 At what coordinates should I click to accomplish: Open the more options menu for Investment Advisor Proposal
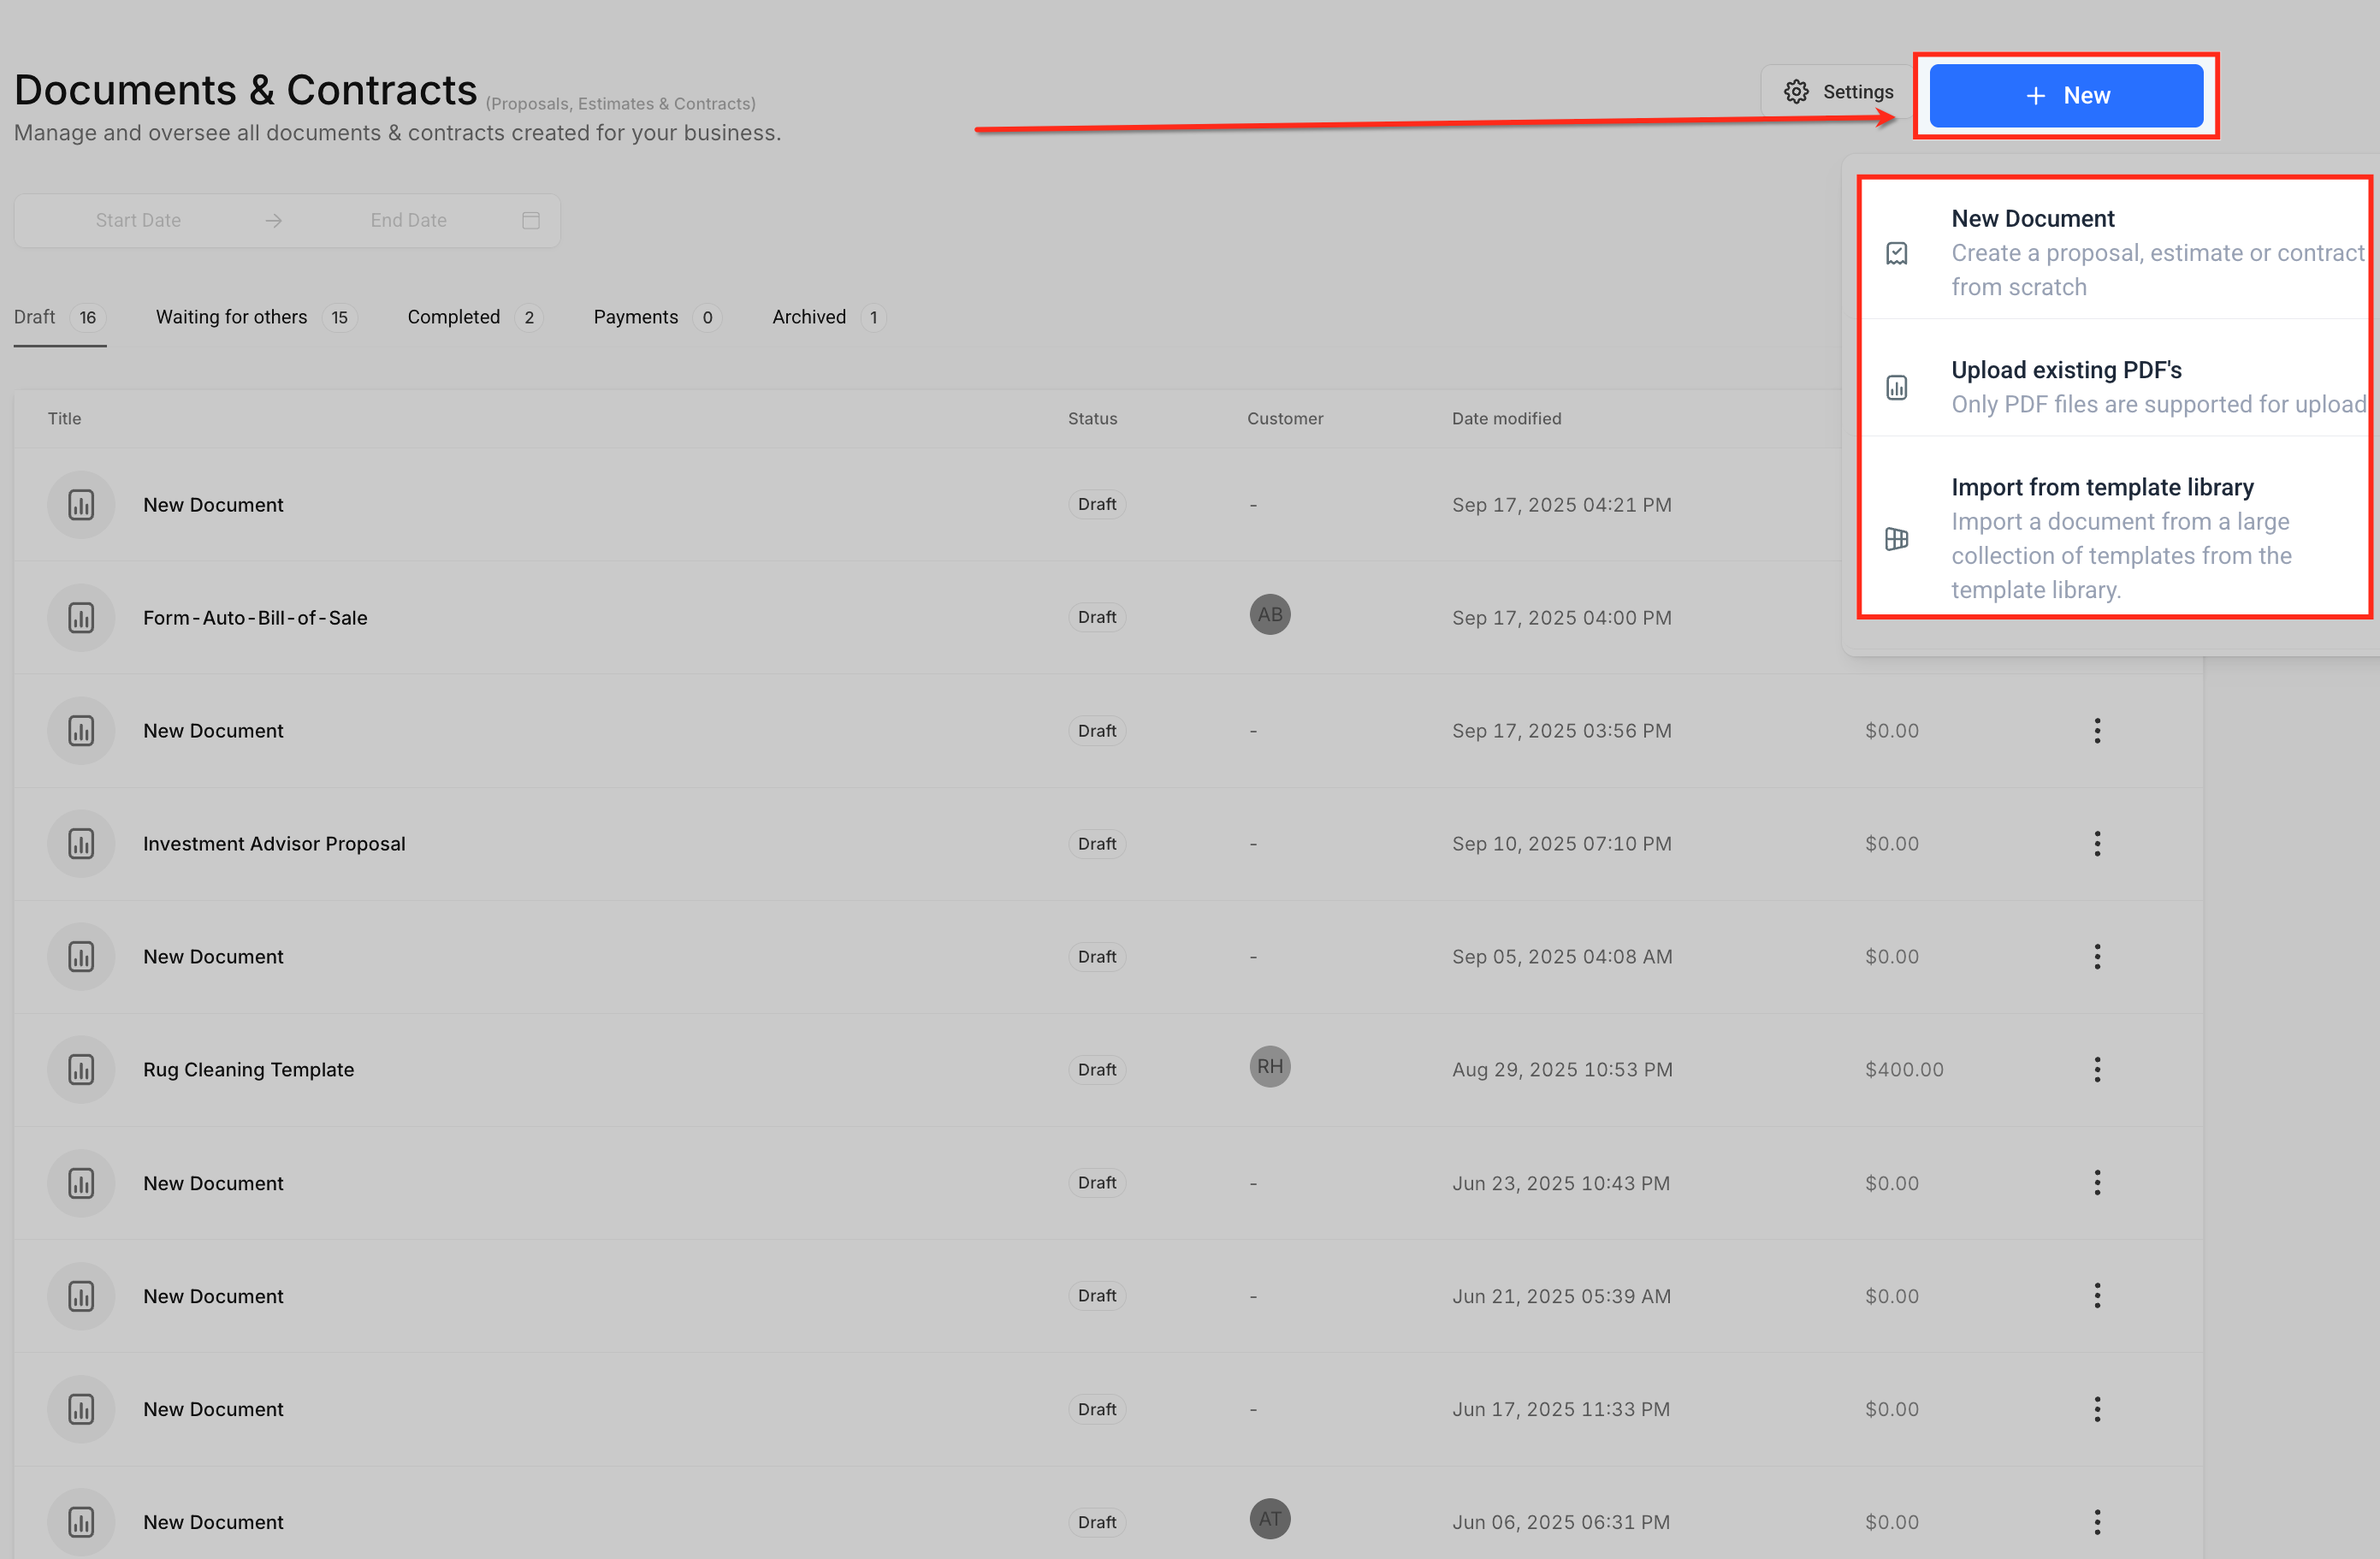pyautogui.click(x=2097, y=843)
